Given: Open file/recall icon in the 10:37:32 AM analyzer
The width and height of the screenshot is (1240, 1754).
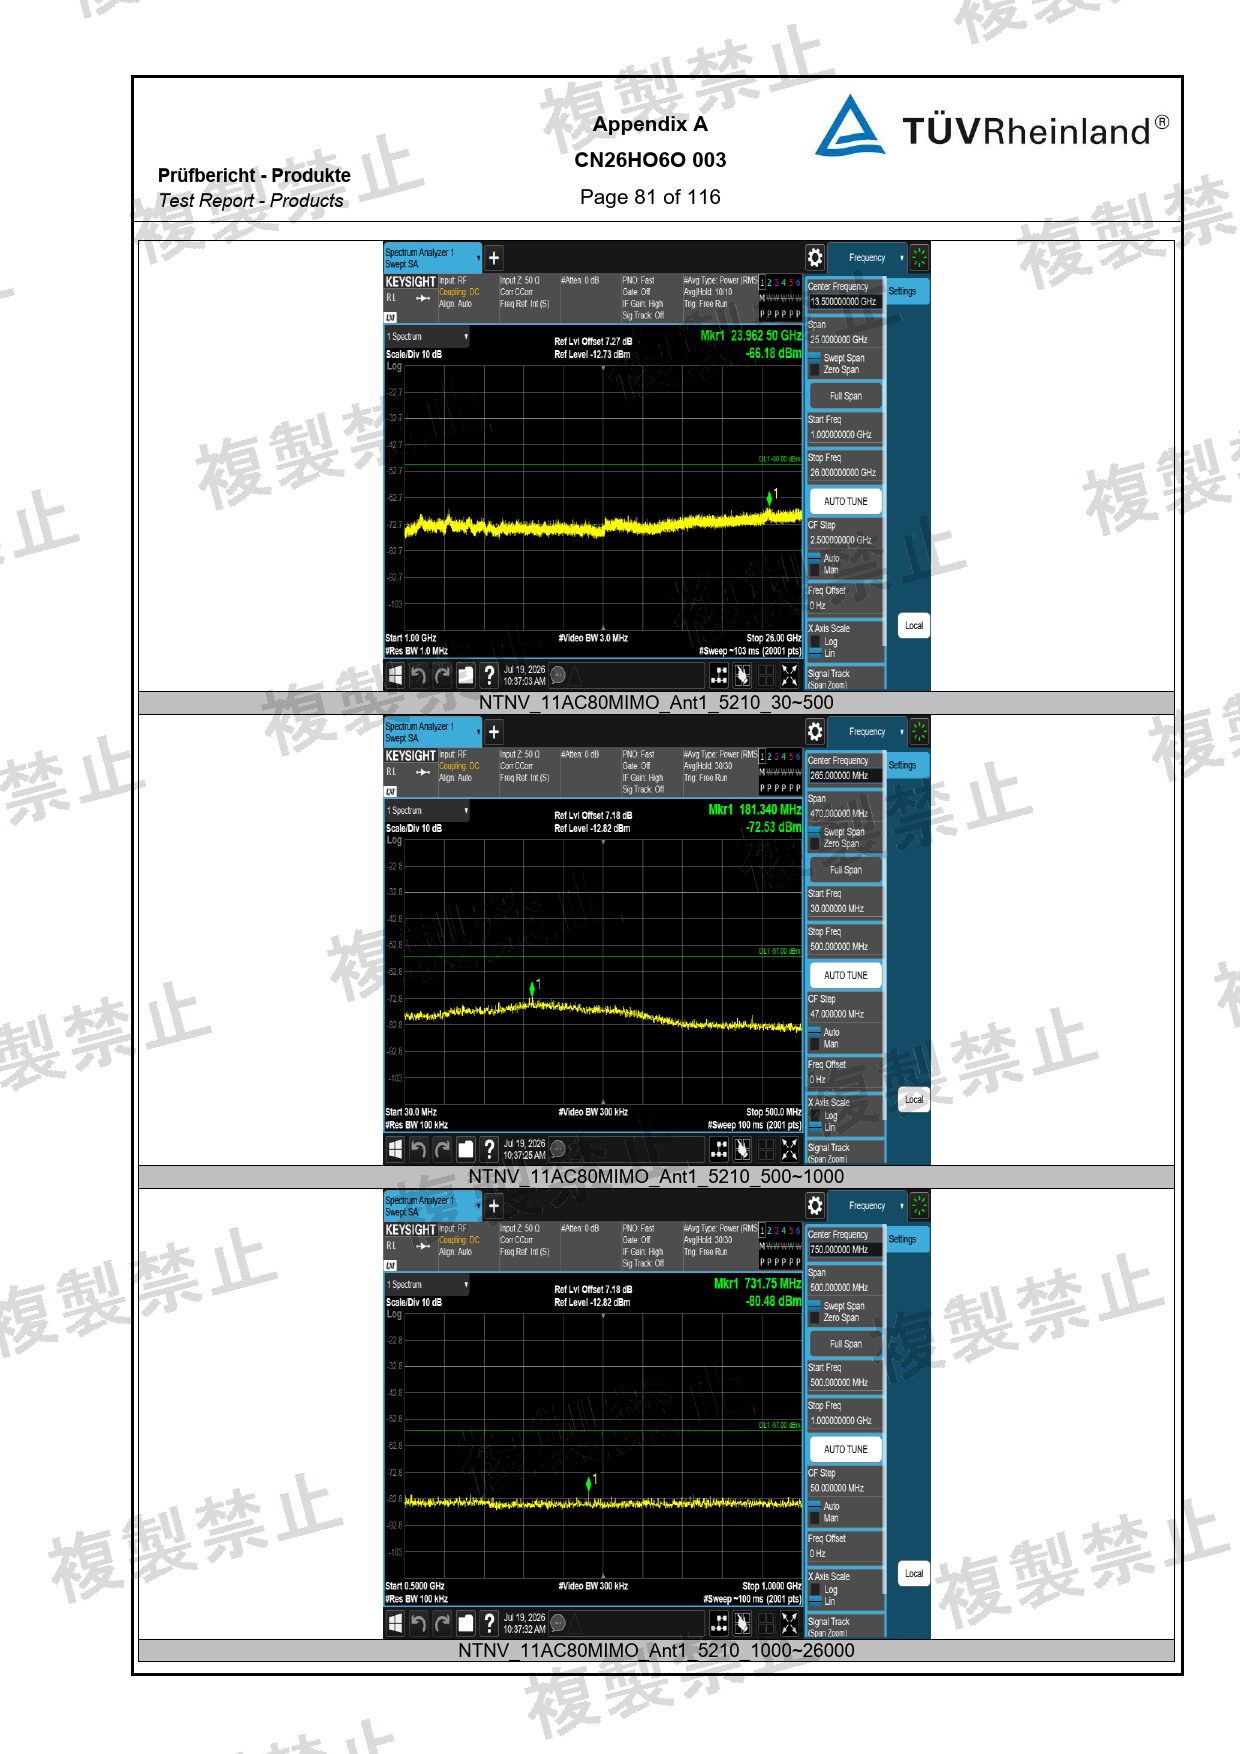Looking at the screenshot, I should coord(466,1624).
